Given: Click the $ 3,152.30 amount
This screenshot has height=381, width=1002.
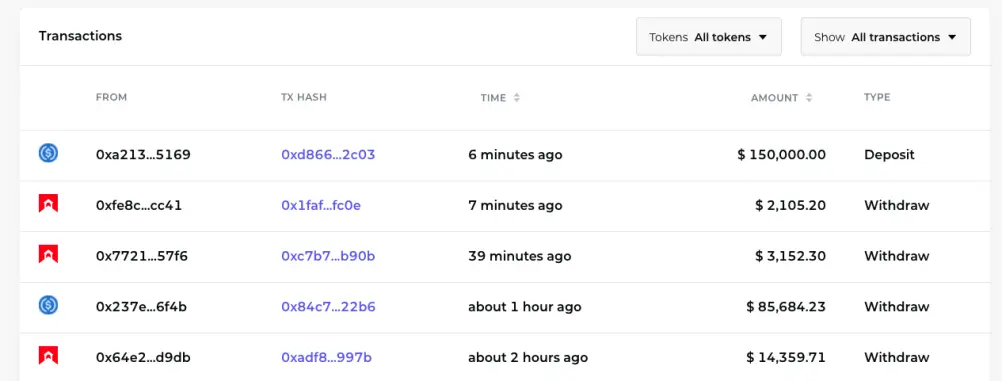Looking at the screenshot, I should 790,256.
